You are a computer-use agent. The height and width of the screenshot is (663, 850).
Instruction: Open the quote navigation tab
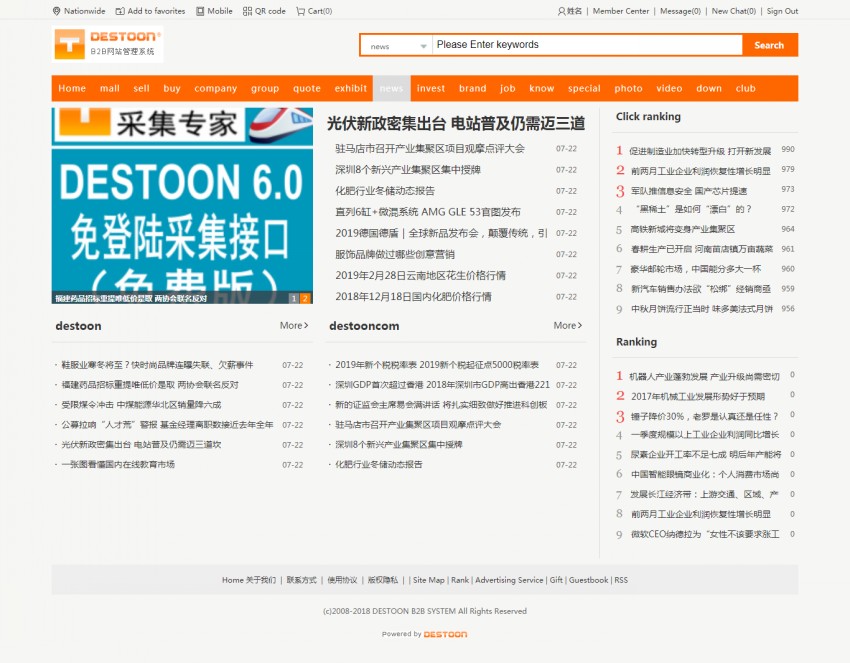coord(307,88)
